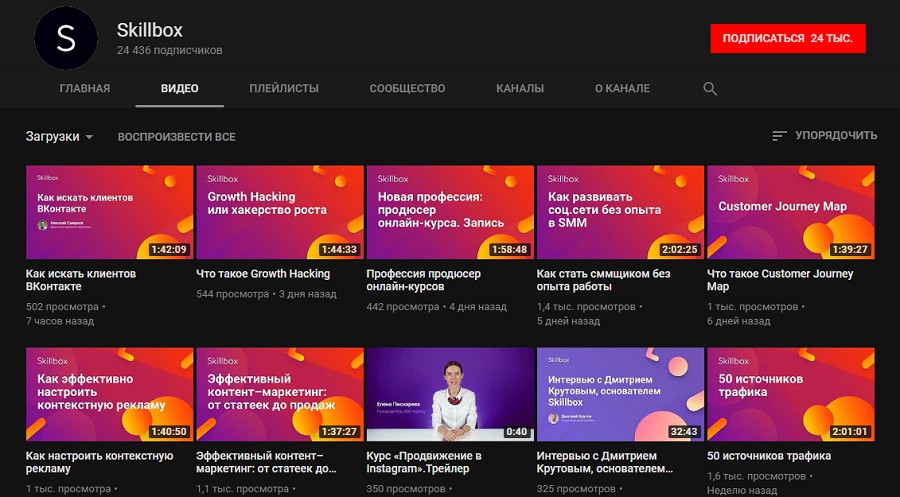Click the red Подписаться button
Screen dimensions: 900x497
(x=788, y=38)
